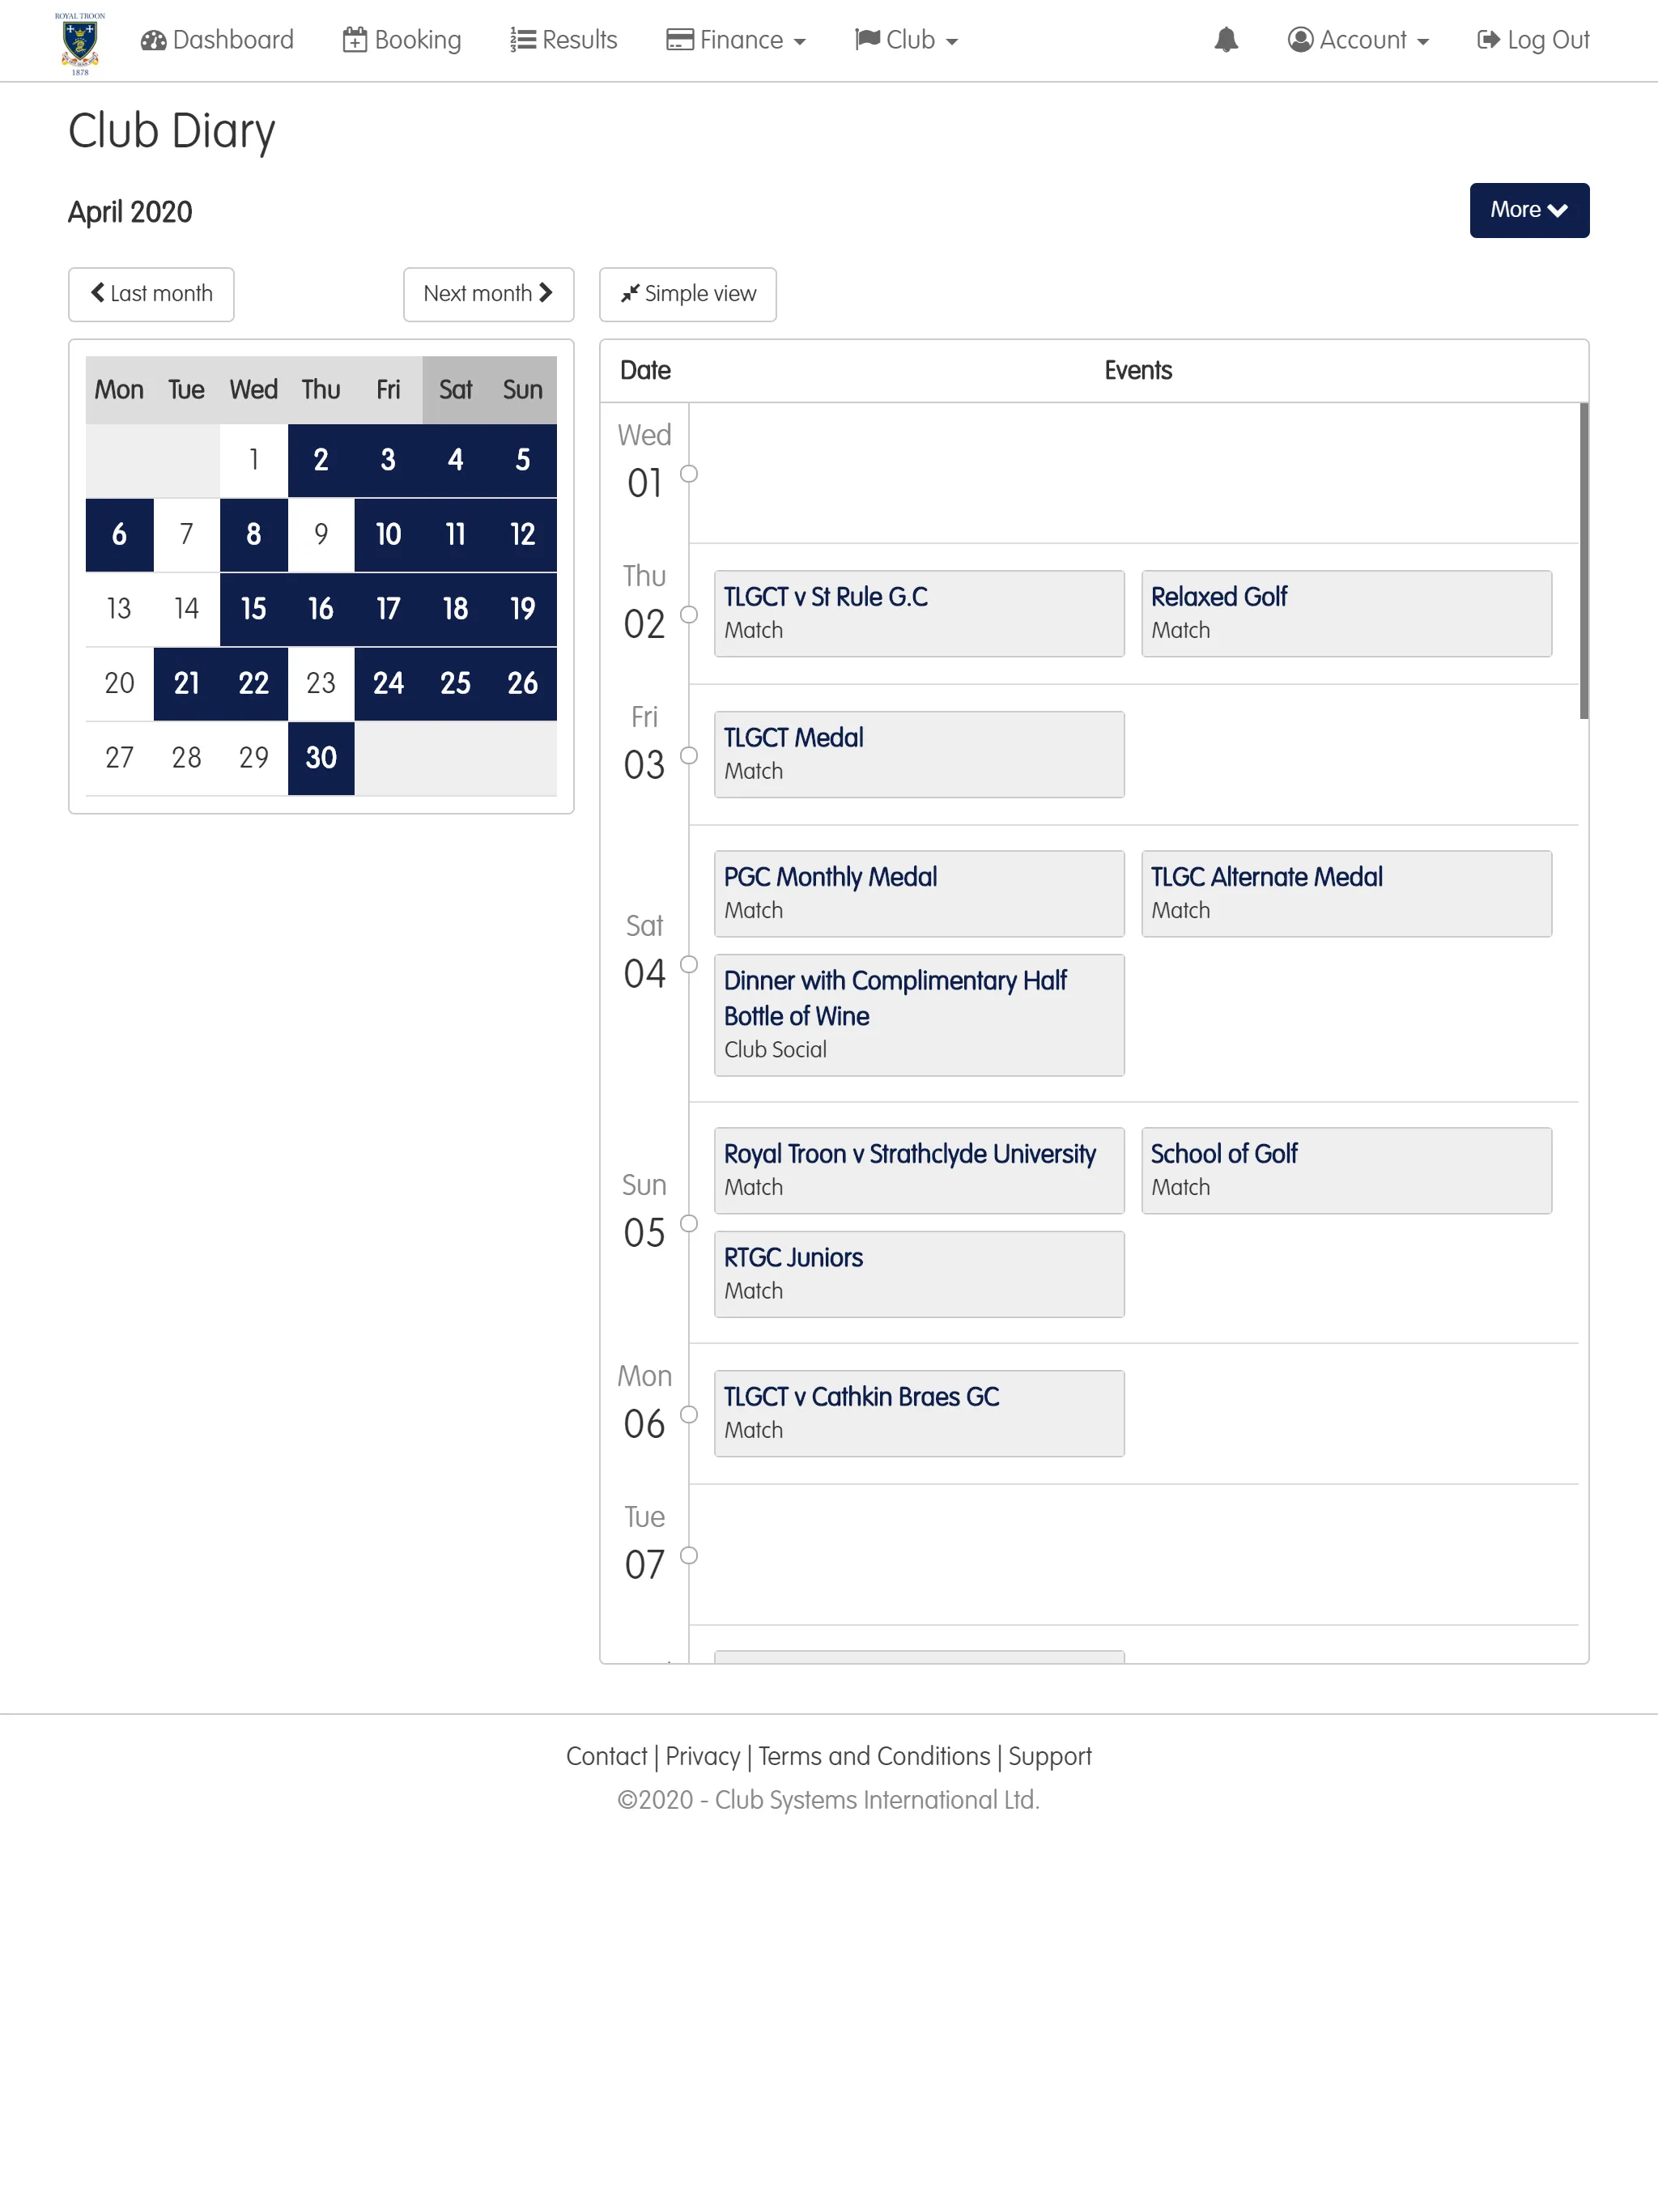
Task: Toggle to Simple view
Action: (688, 292)
